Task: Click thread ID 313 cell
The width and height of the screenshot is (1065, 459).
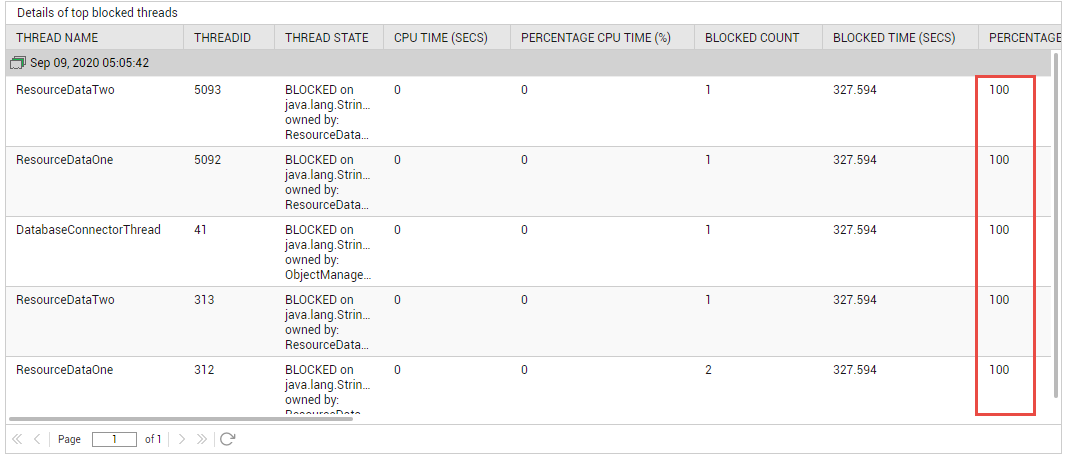Action: (x=204, y=299)
